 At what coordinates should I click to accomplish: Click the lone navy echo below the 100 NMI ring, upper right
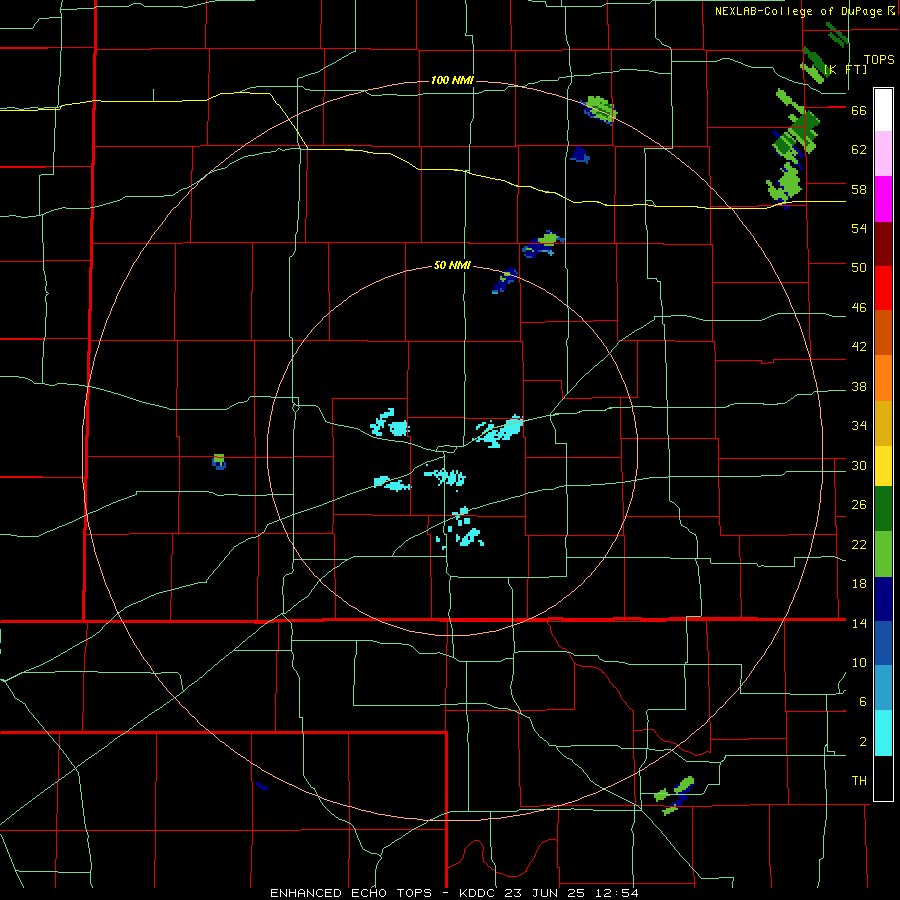coord(580,154)
